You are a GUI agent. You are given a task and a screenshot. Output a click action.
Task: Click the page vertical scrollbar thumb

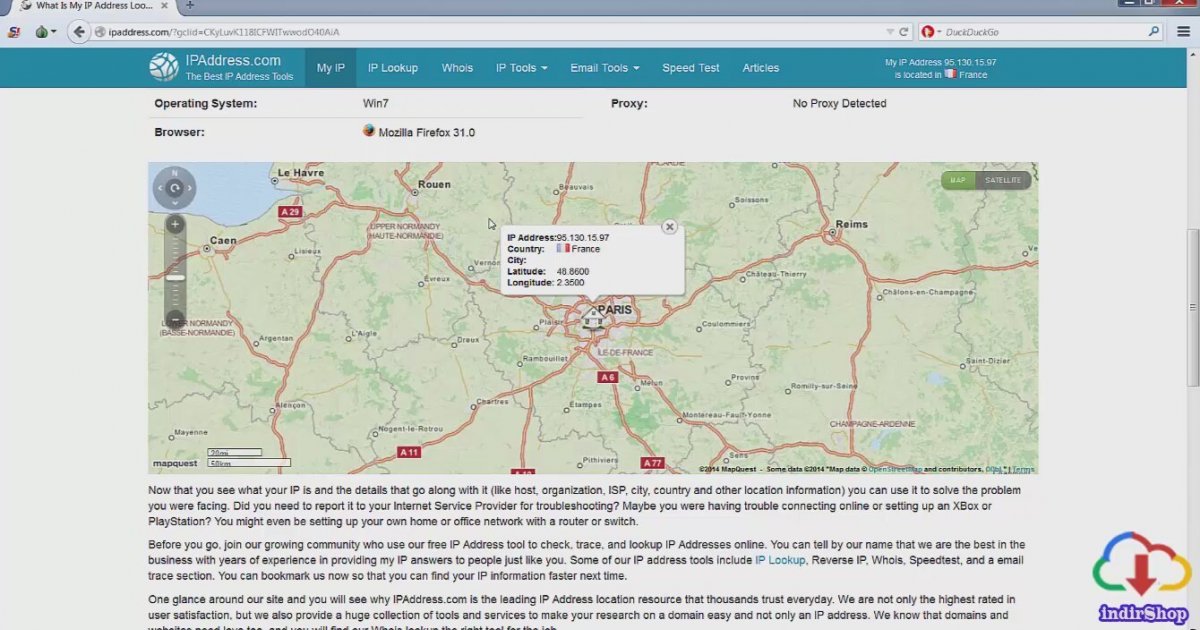1193,308
